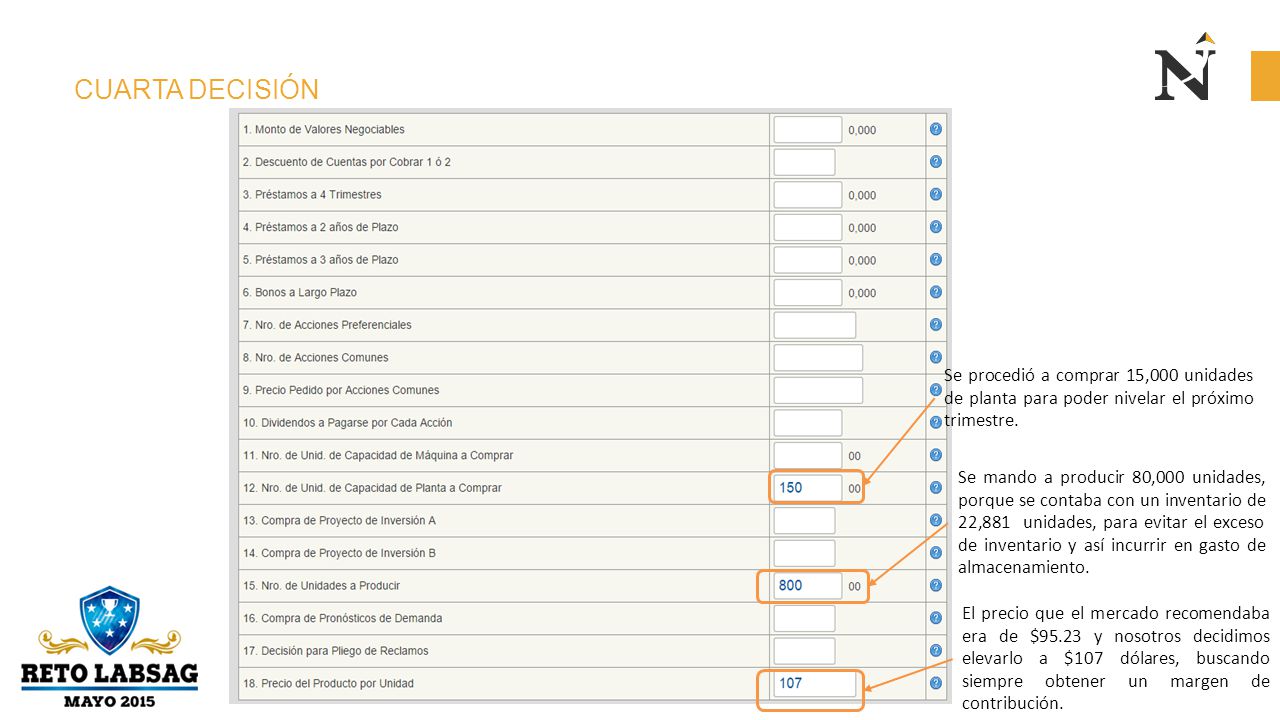Select label 9. Precio Pedido por Acciones Comunes
This screenshot has height=720, width=1280.
340,390
